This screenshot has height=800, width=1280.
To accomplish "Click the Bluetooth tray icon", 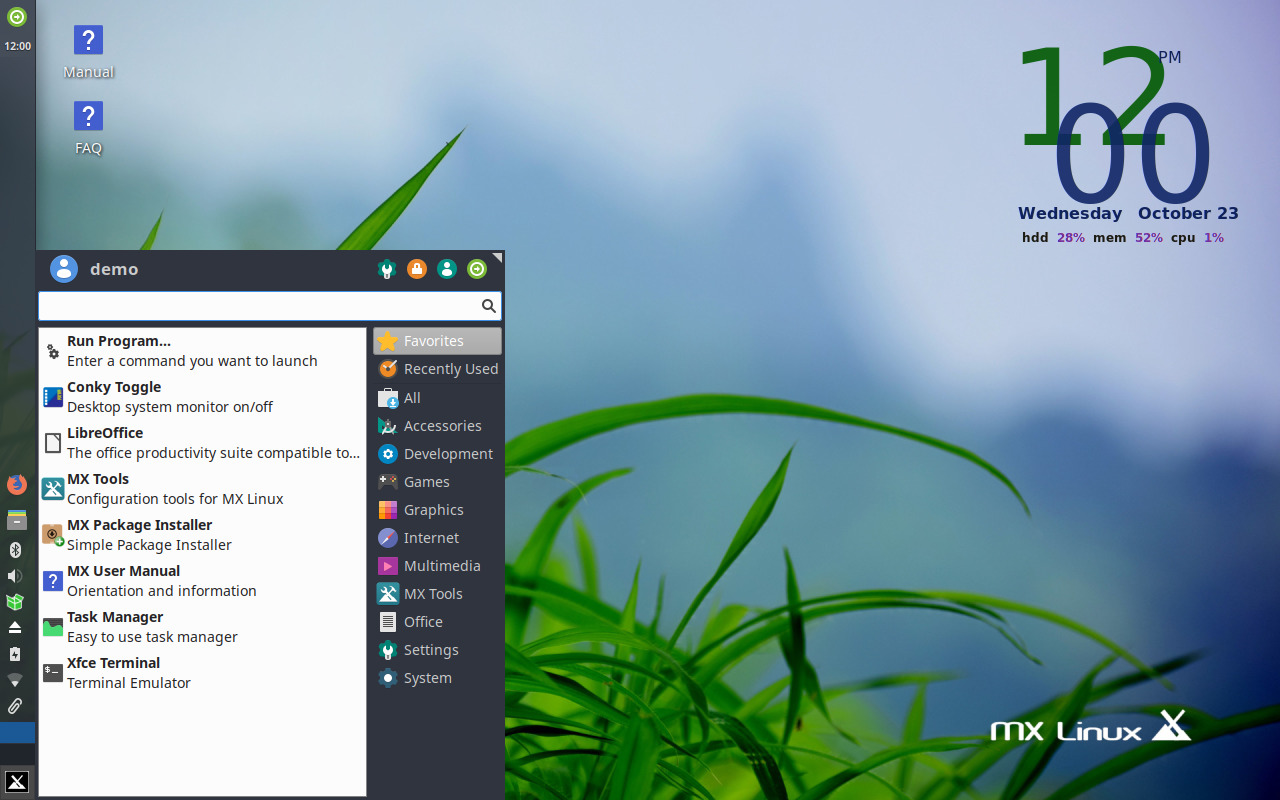I will [x=15, y=549].
